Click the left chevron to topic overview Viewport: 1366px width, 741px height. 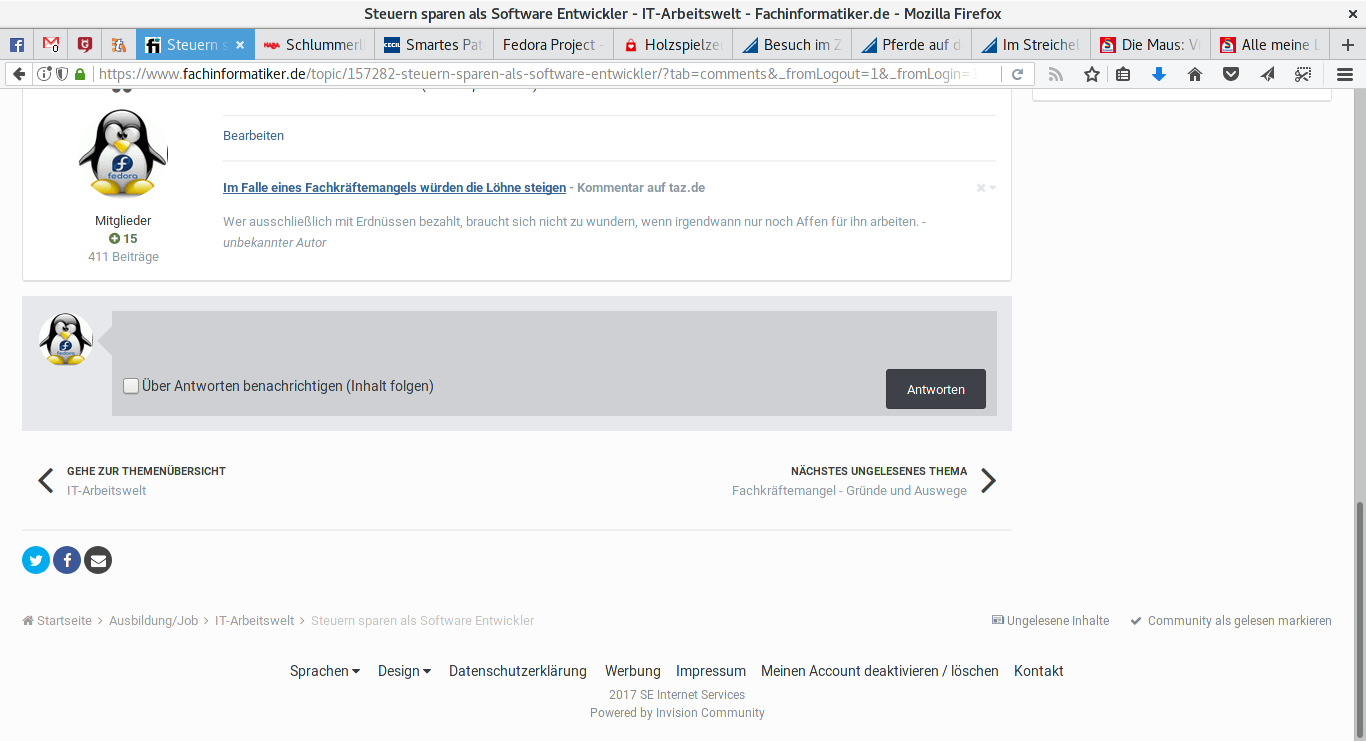click(45, 481)
